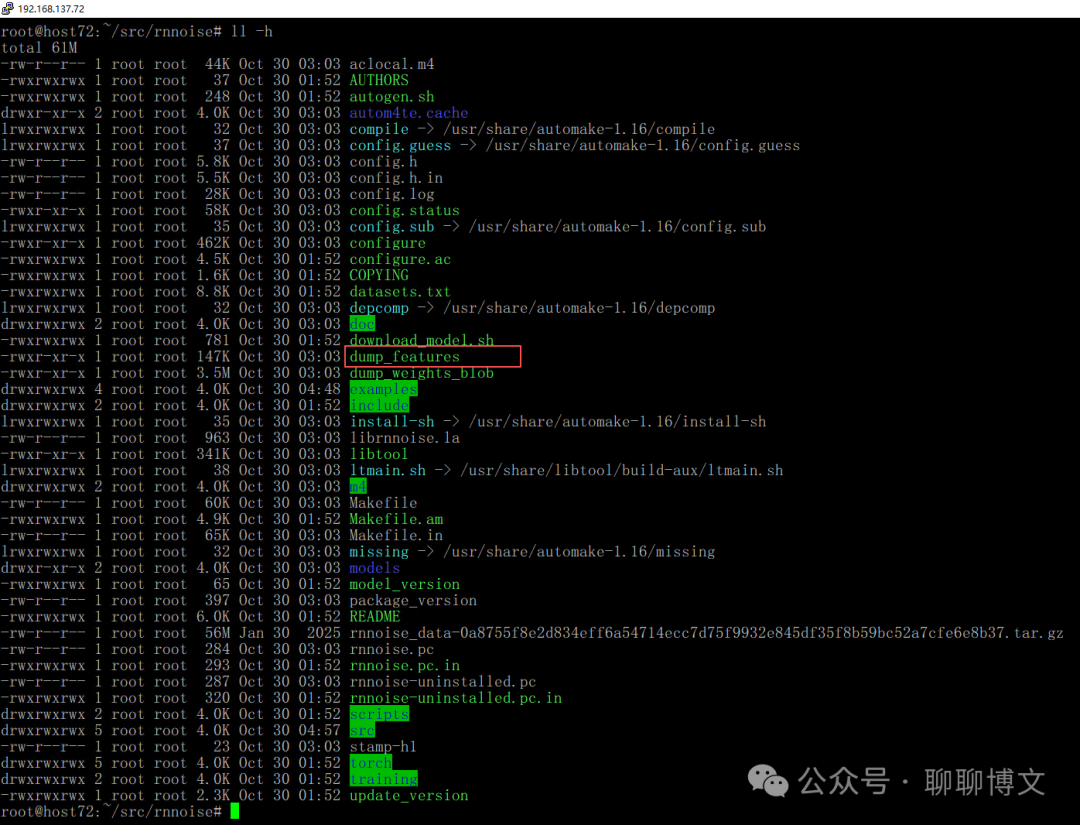
Task: Click the README filename
Action: (375, 617)
